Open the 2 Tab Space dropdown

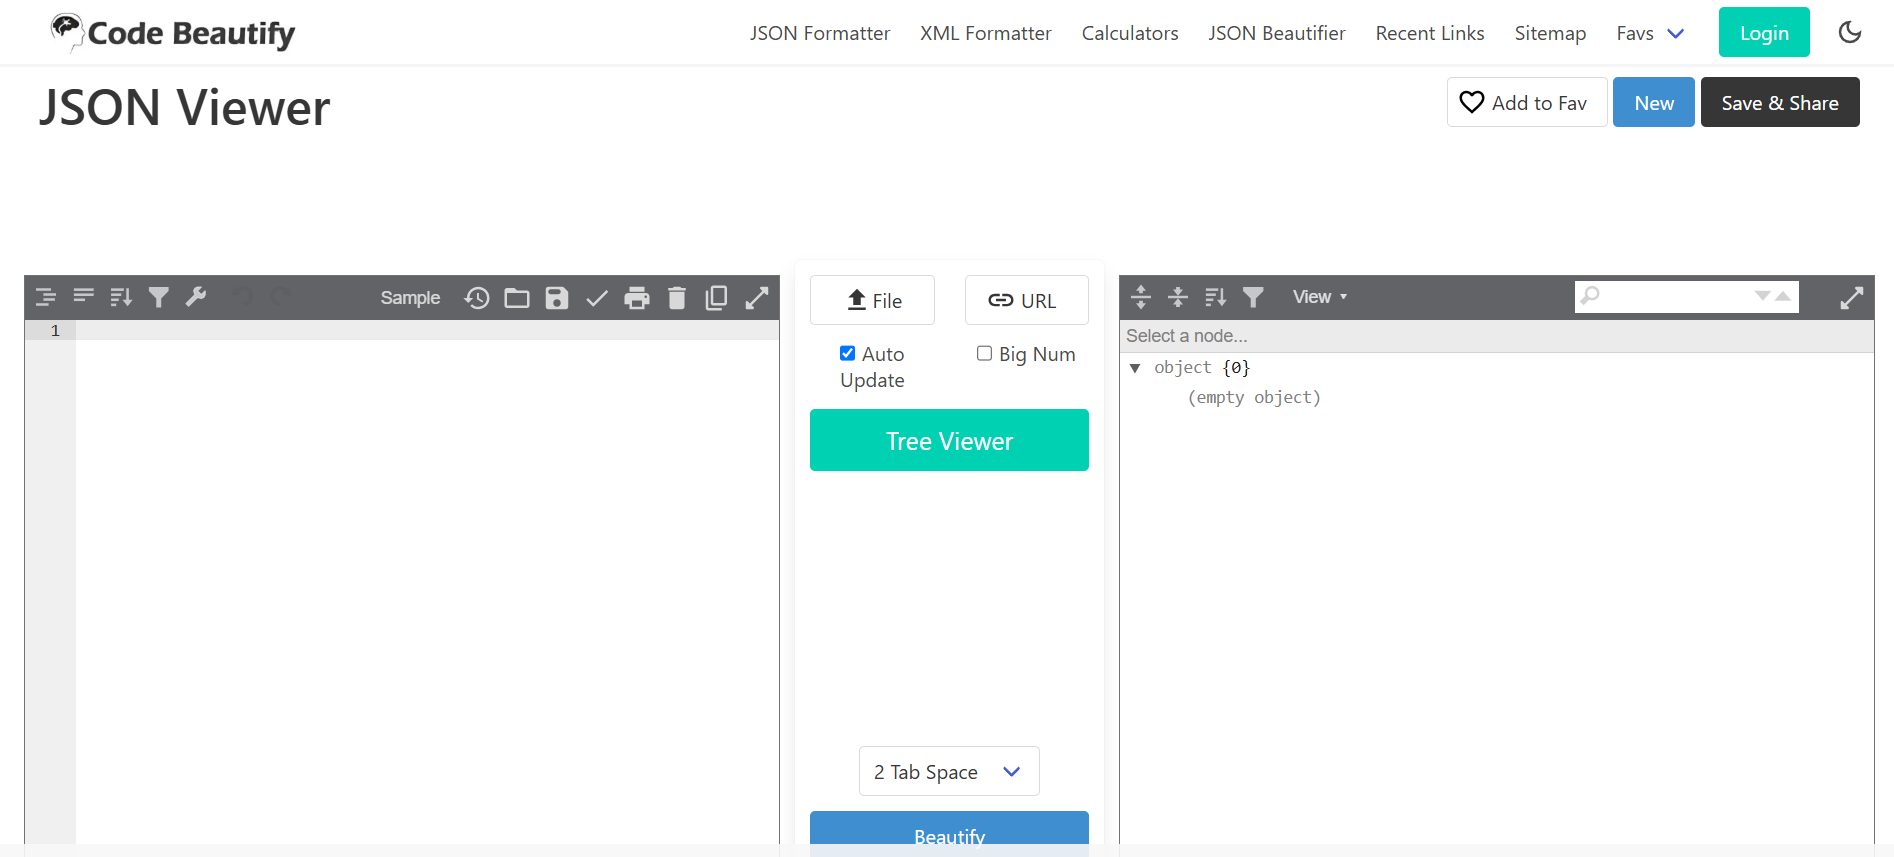tap(948, 771)
